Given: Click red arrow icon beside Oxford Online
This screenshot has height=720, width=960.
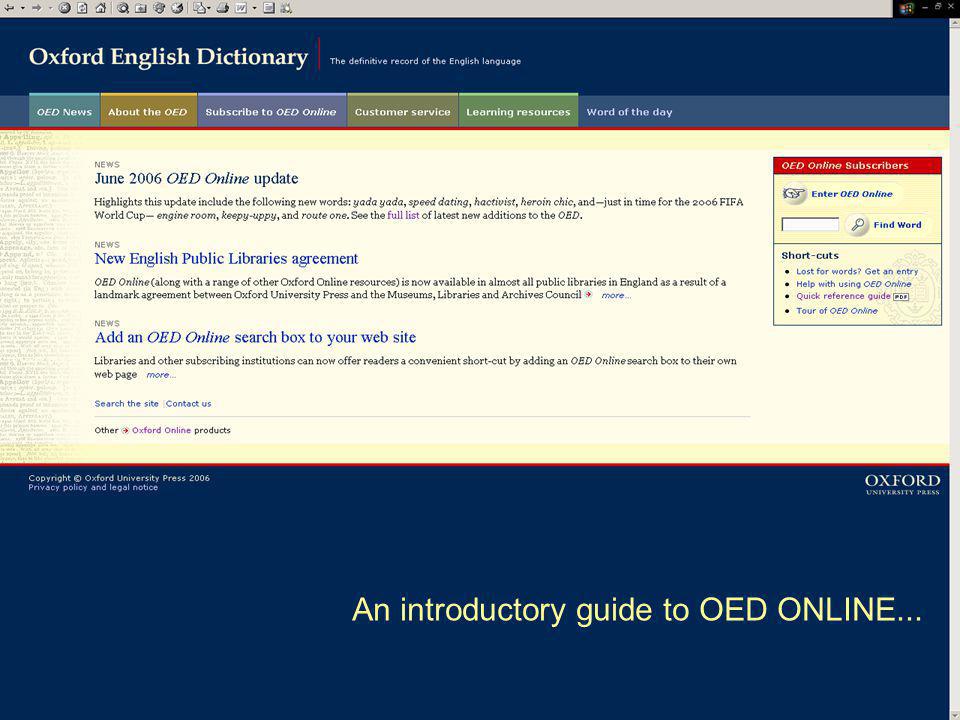Looking at the screenshot, I should click(x=125, y=430).
